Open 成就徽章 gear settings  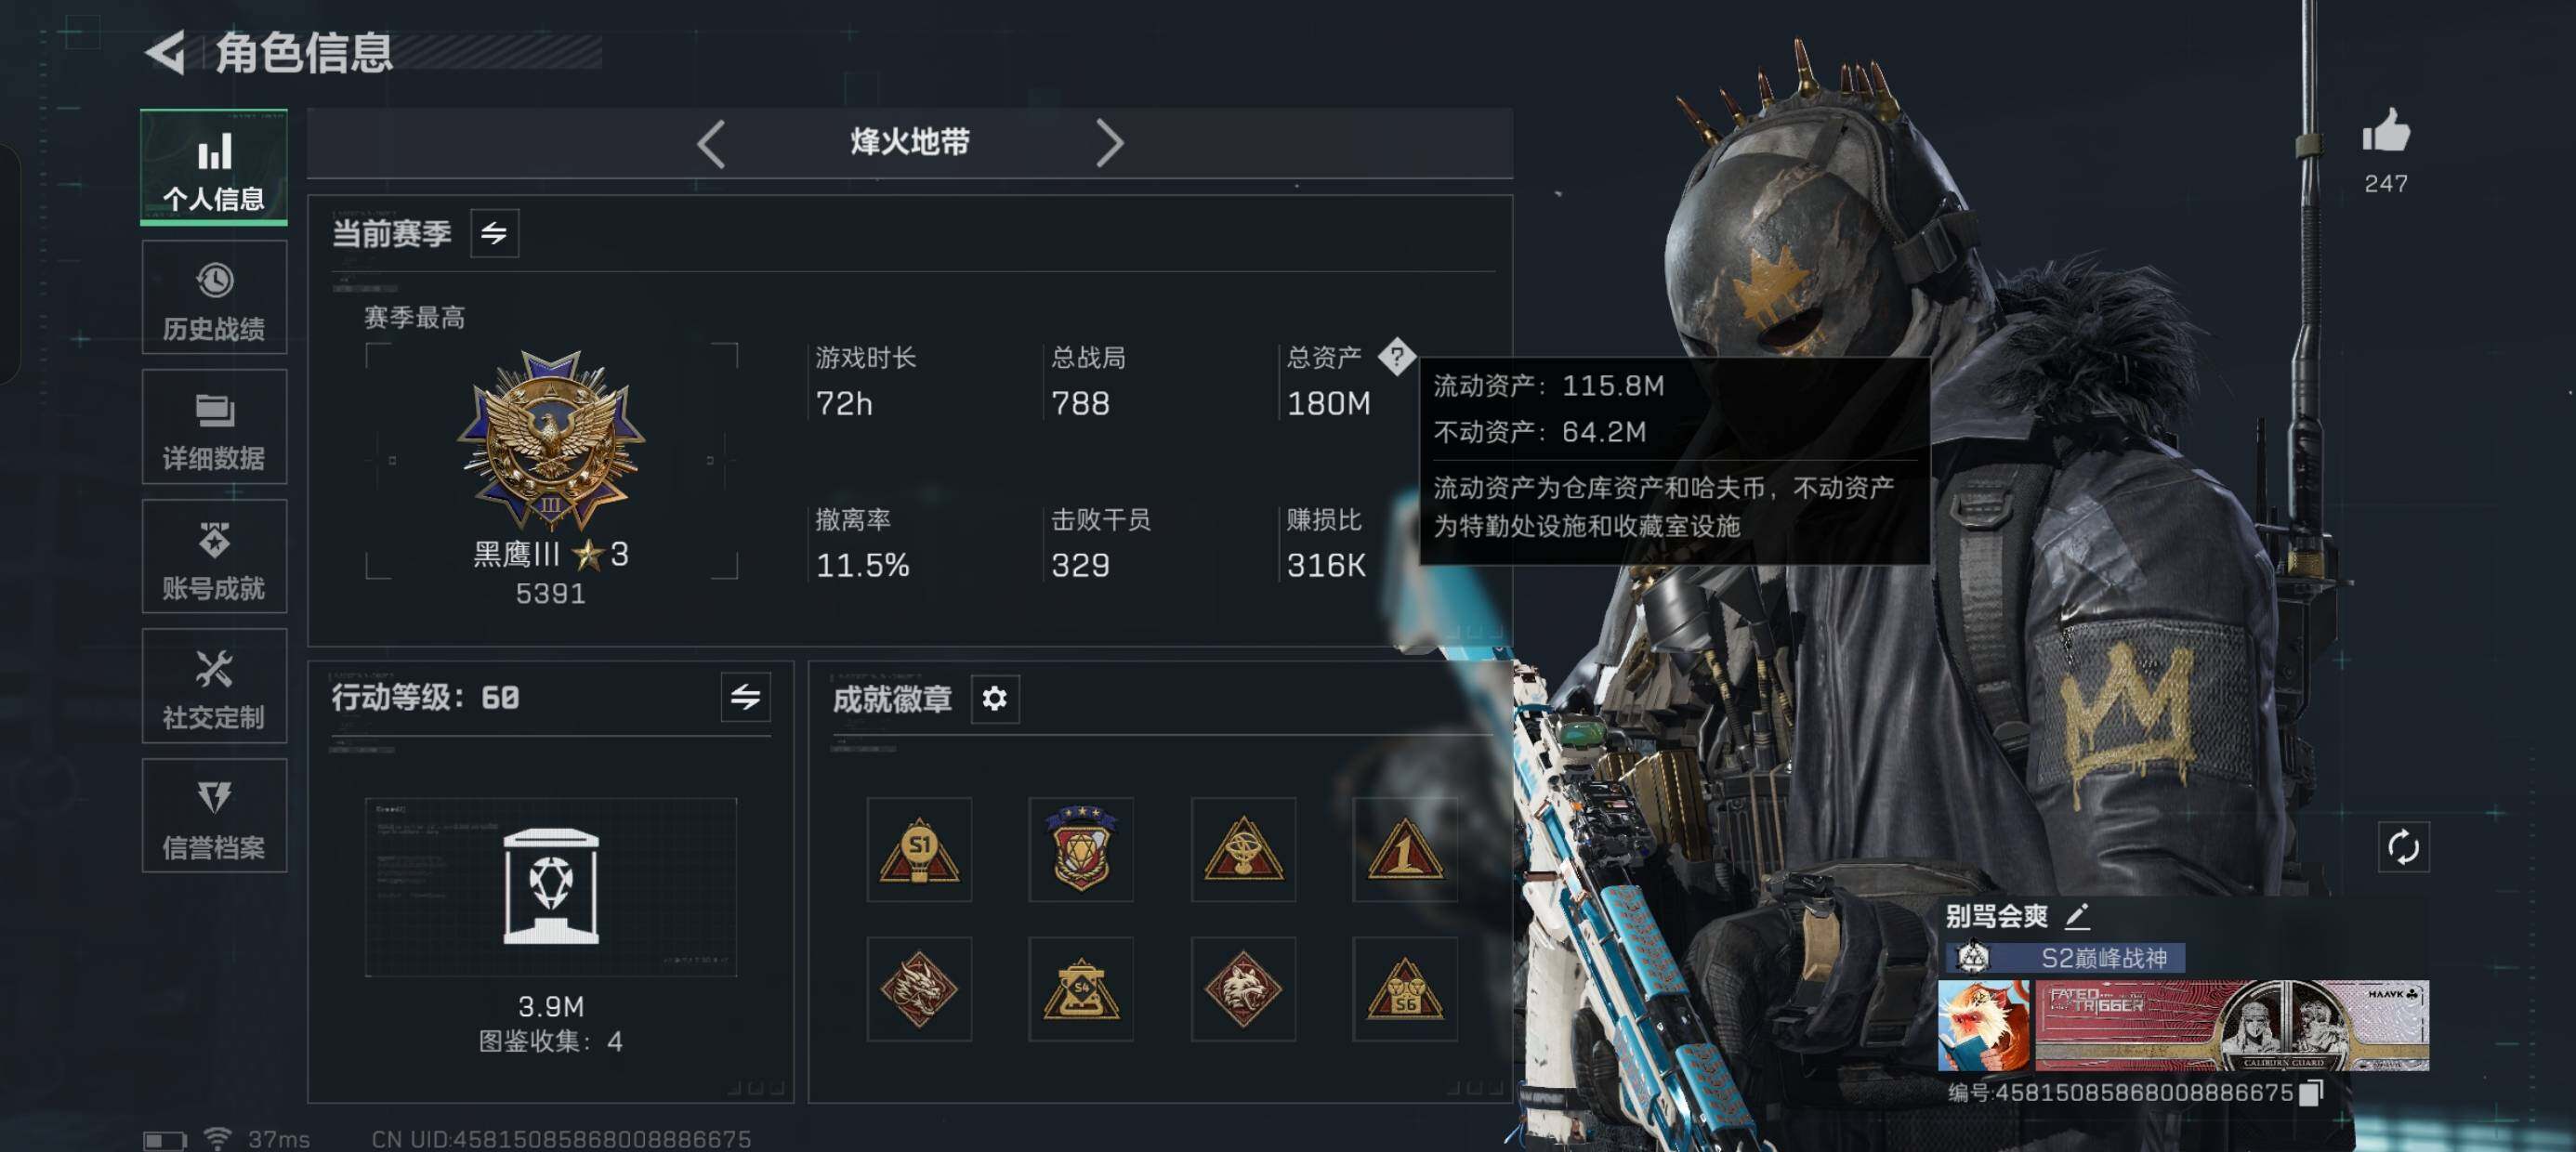pos(995,698)
